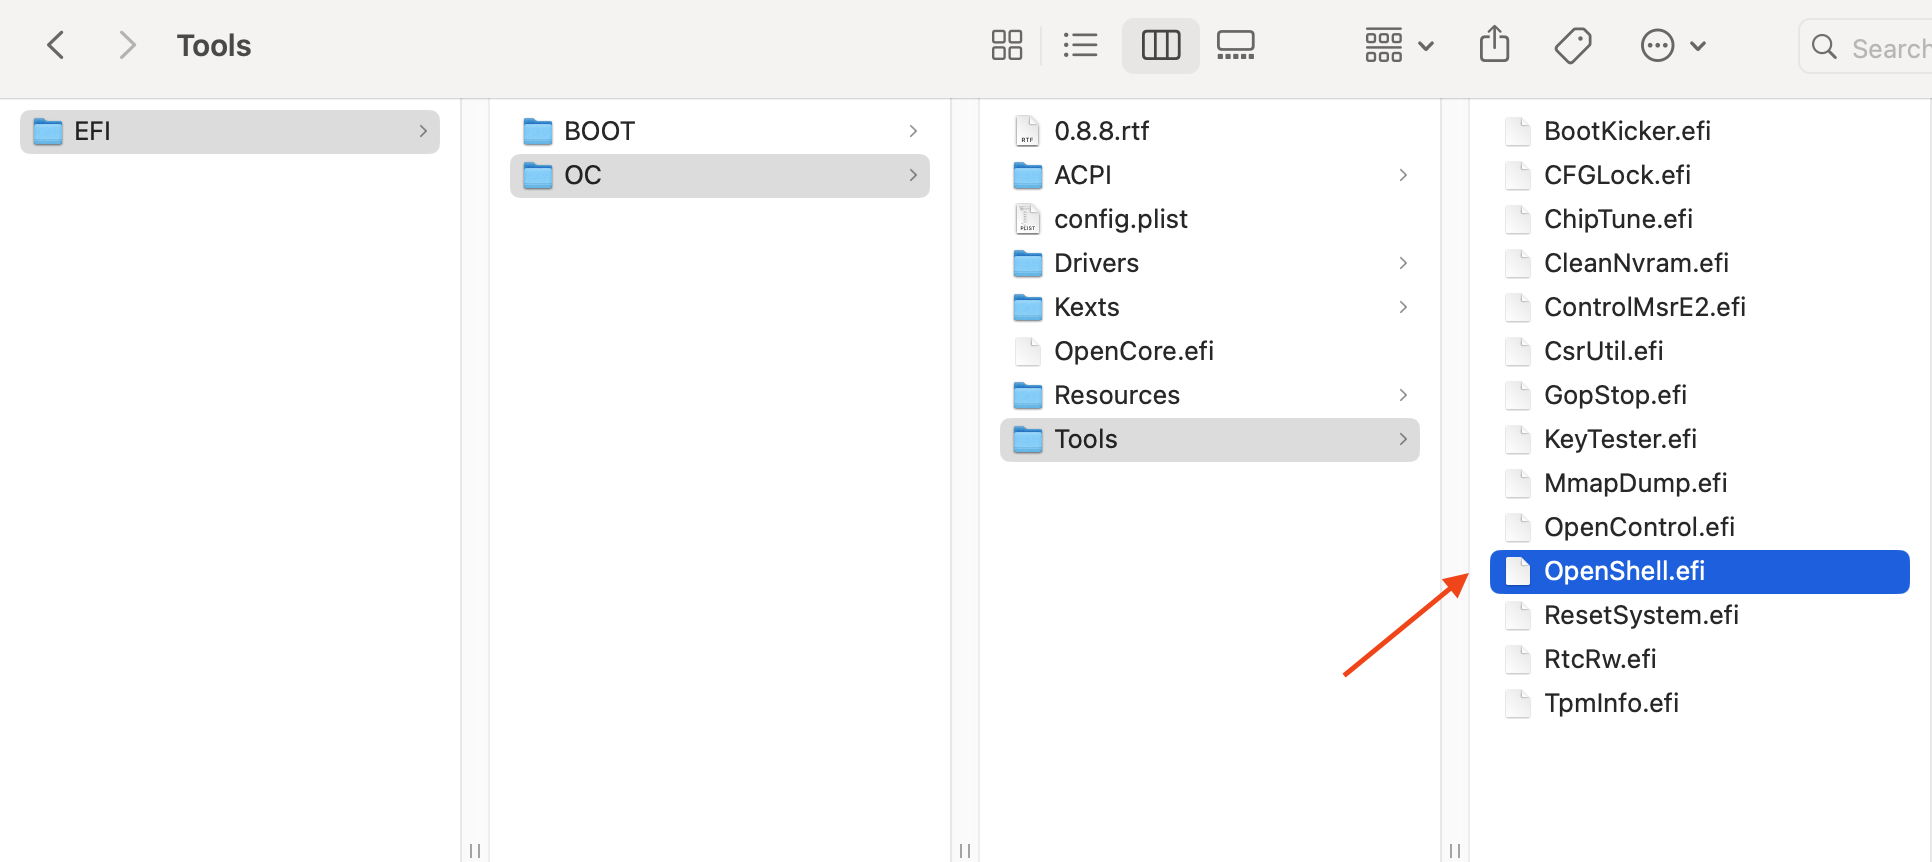This screenshot has width=1932, height=862.
Task: Select RtcRw.efi
Action: [1700, 659]
